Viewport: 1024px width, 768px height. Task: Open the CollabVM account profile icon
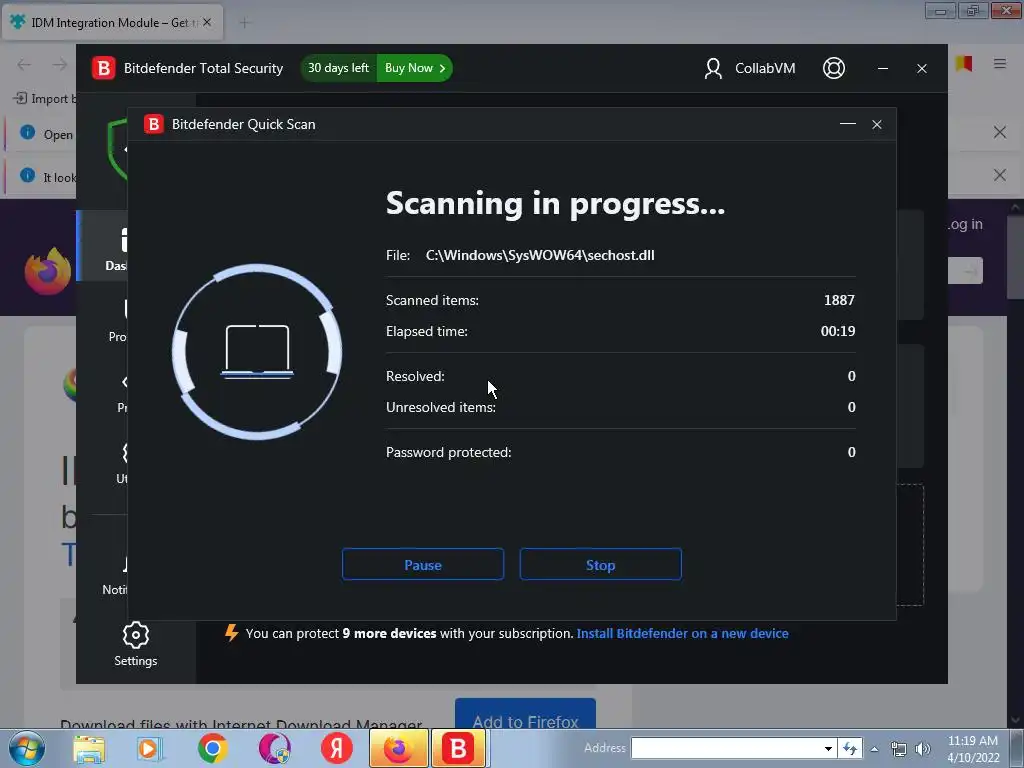(713, 68)
